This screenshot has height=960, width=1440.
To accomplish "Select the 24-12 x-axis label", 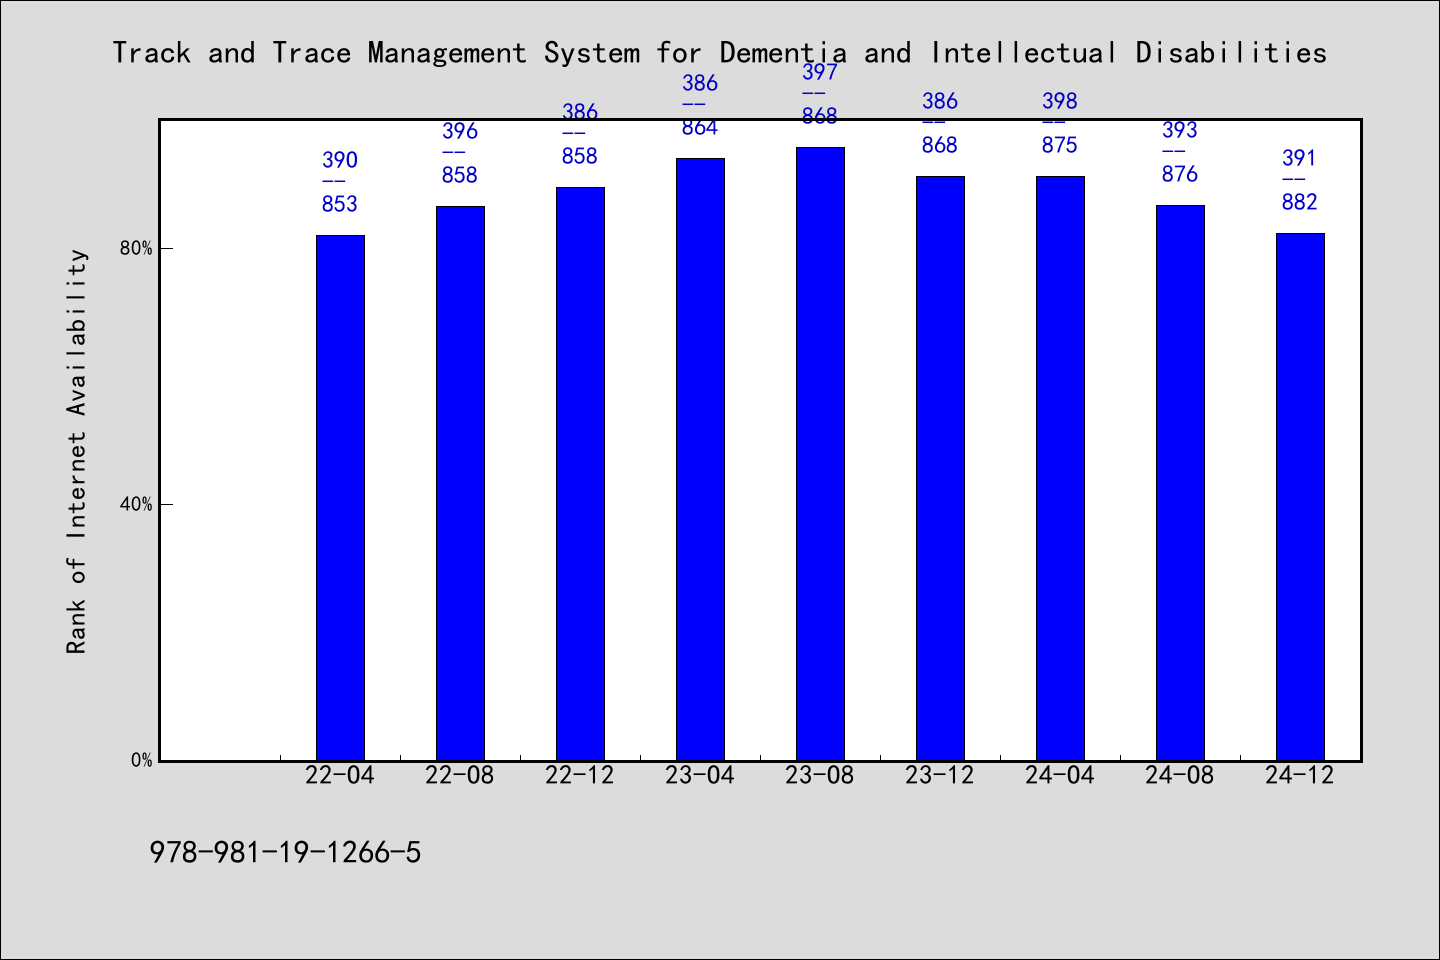I will (1300, 775).
